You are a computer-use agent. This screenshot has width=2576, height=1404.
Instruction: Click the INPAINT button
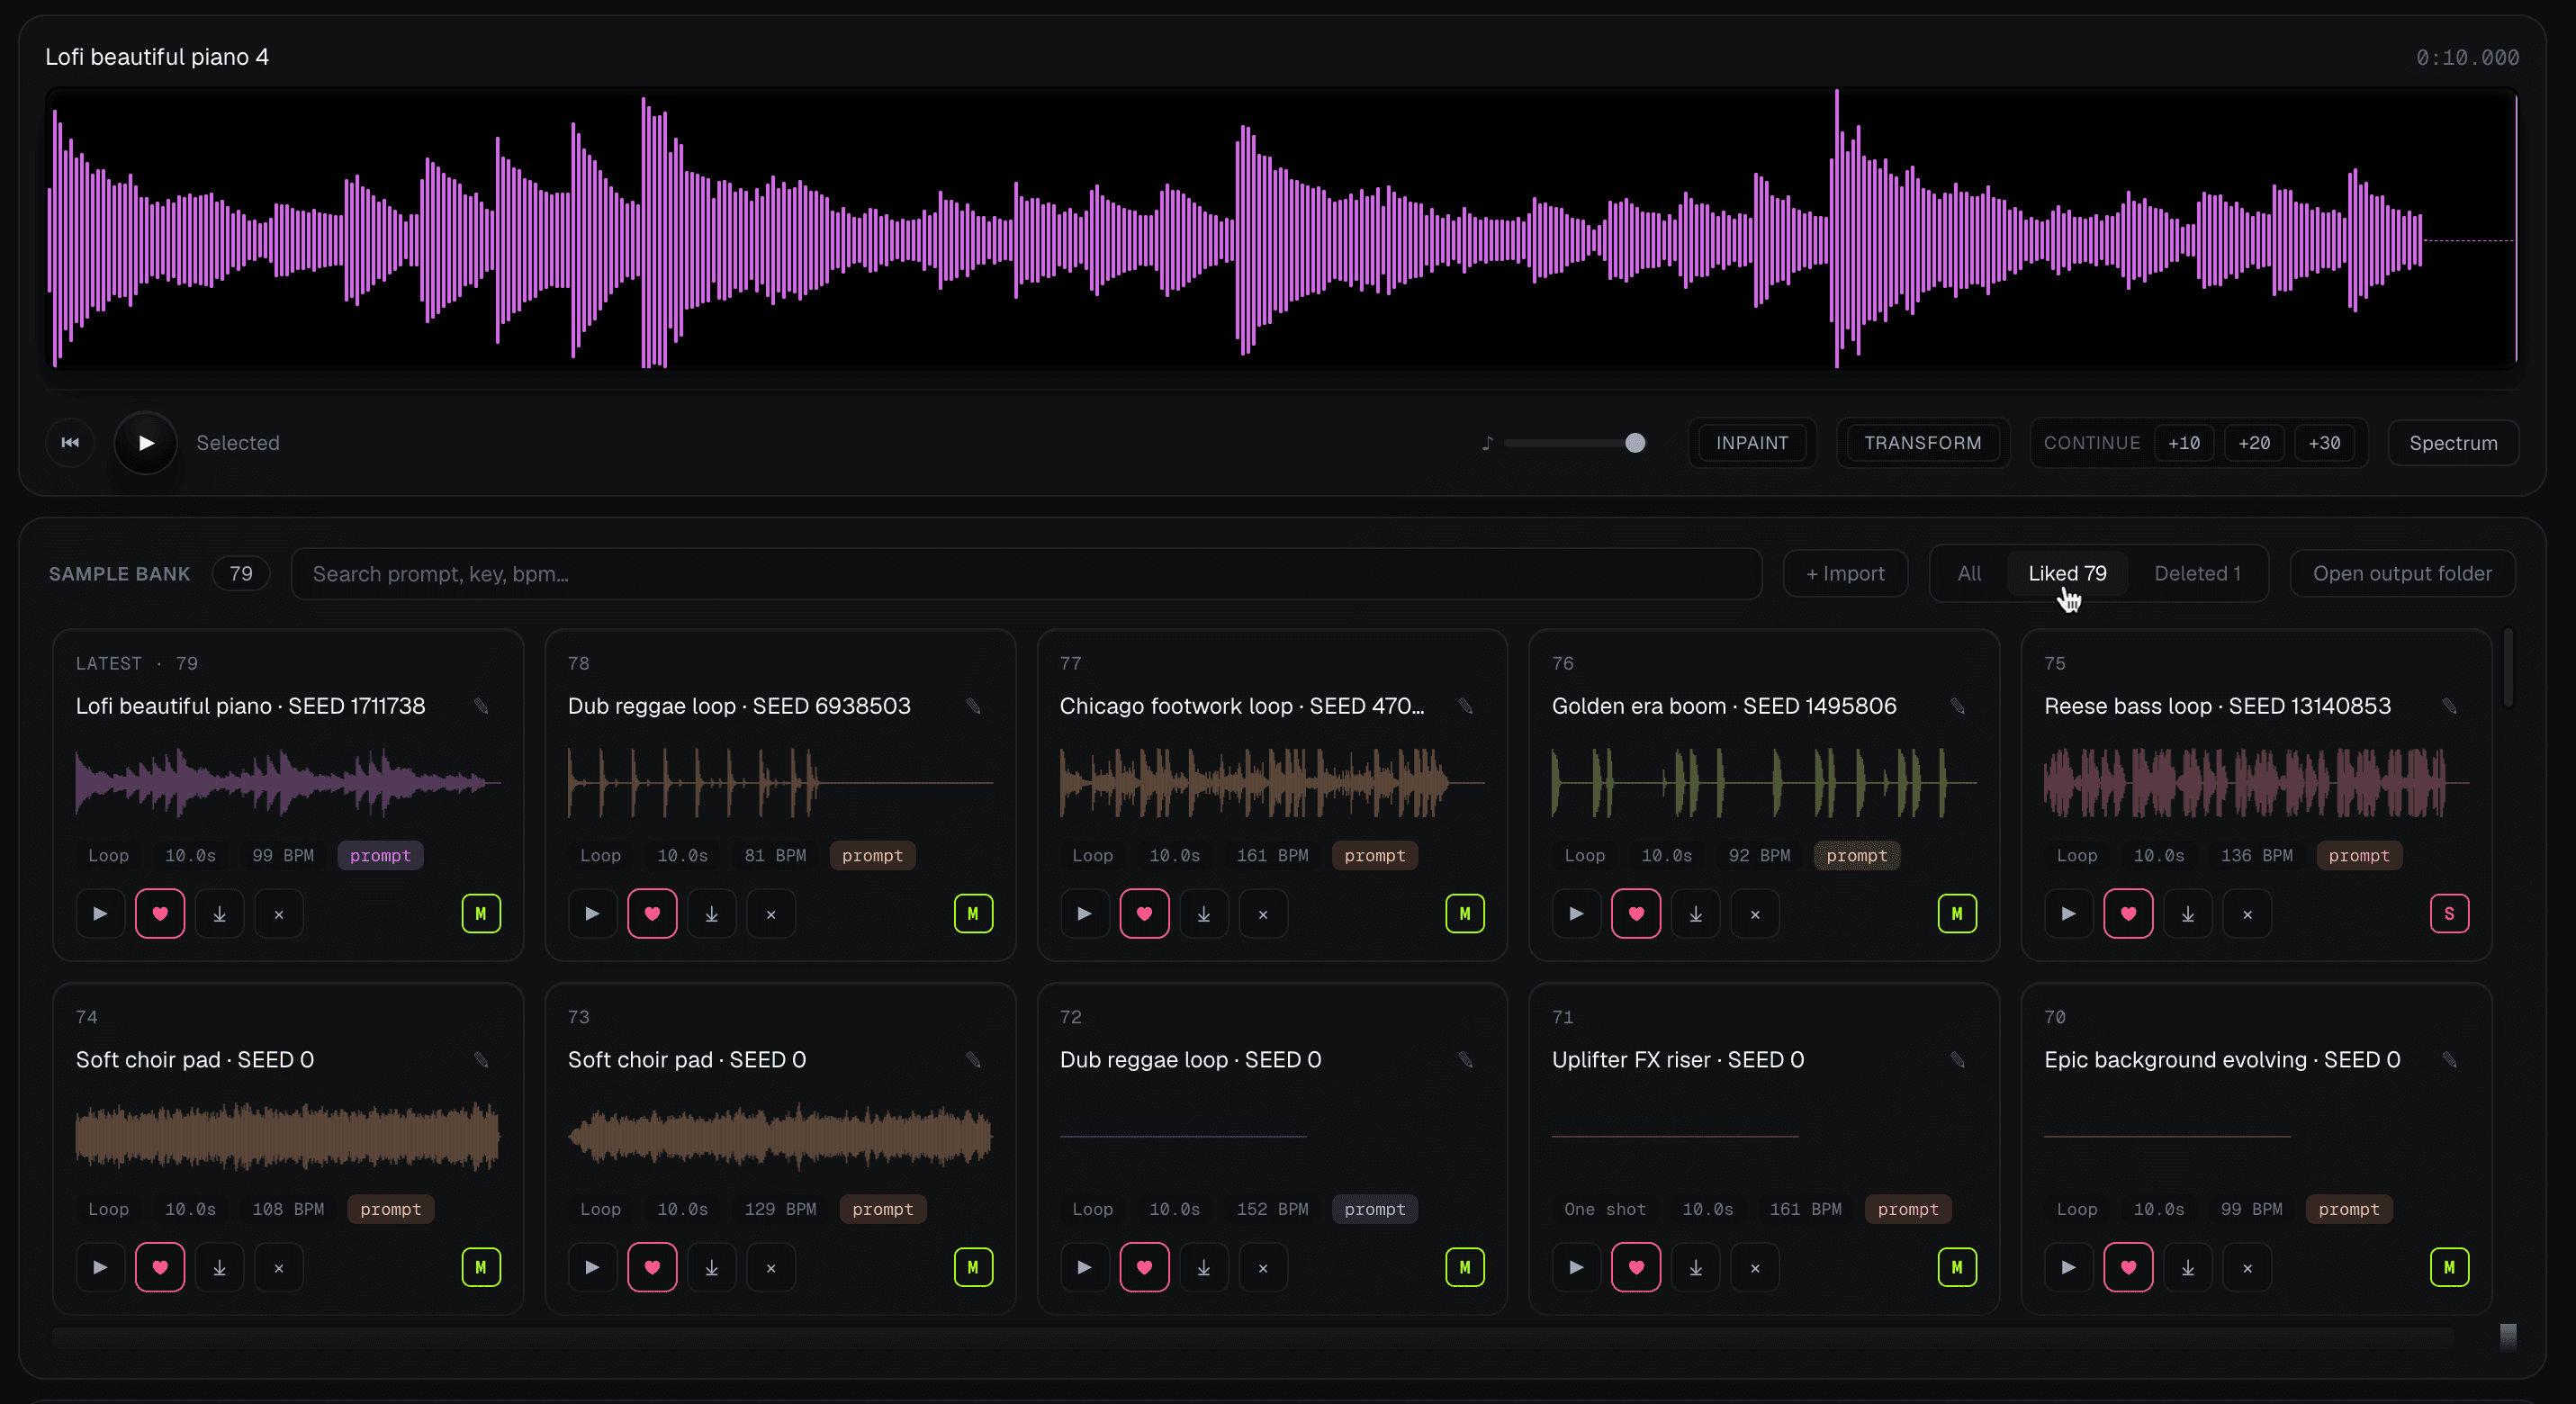tap(1752, 443)
